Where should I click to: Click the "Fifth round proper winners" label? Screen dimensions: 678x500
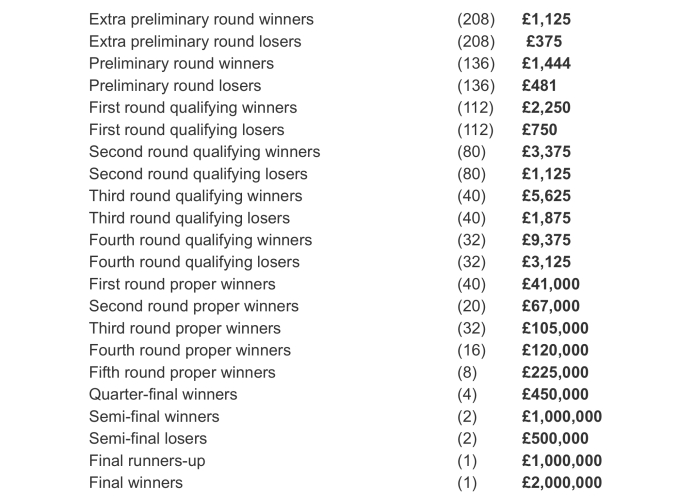coord(182,372)
